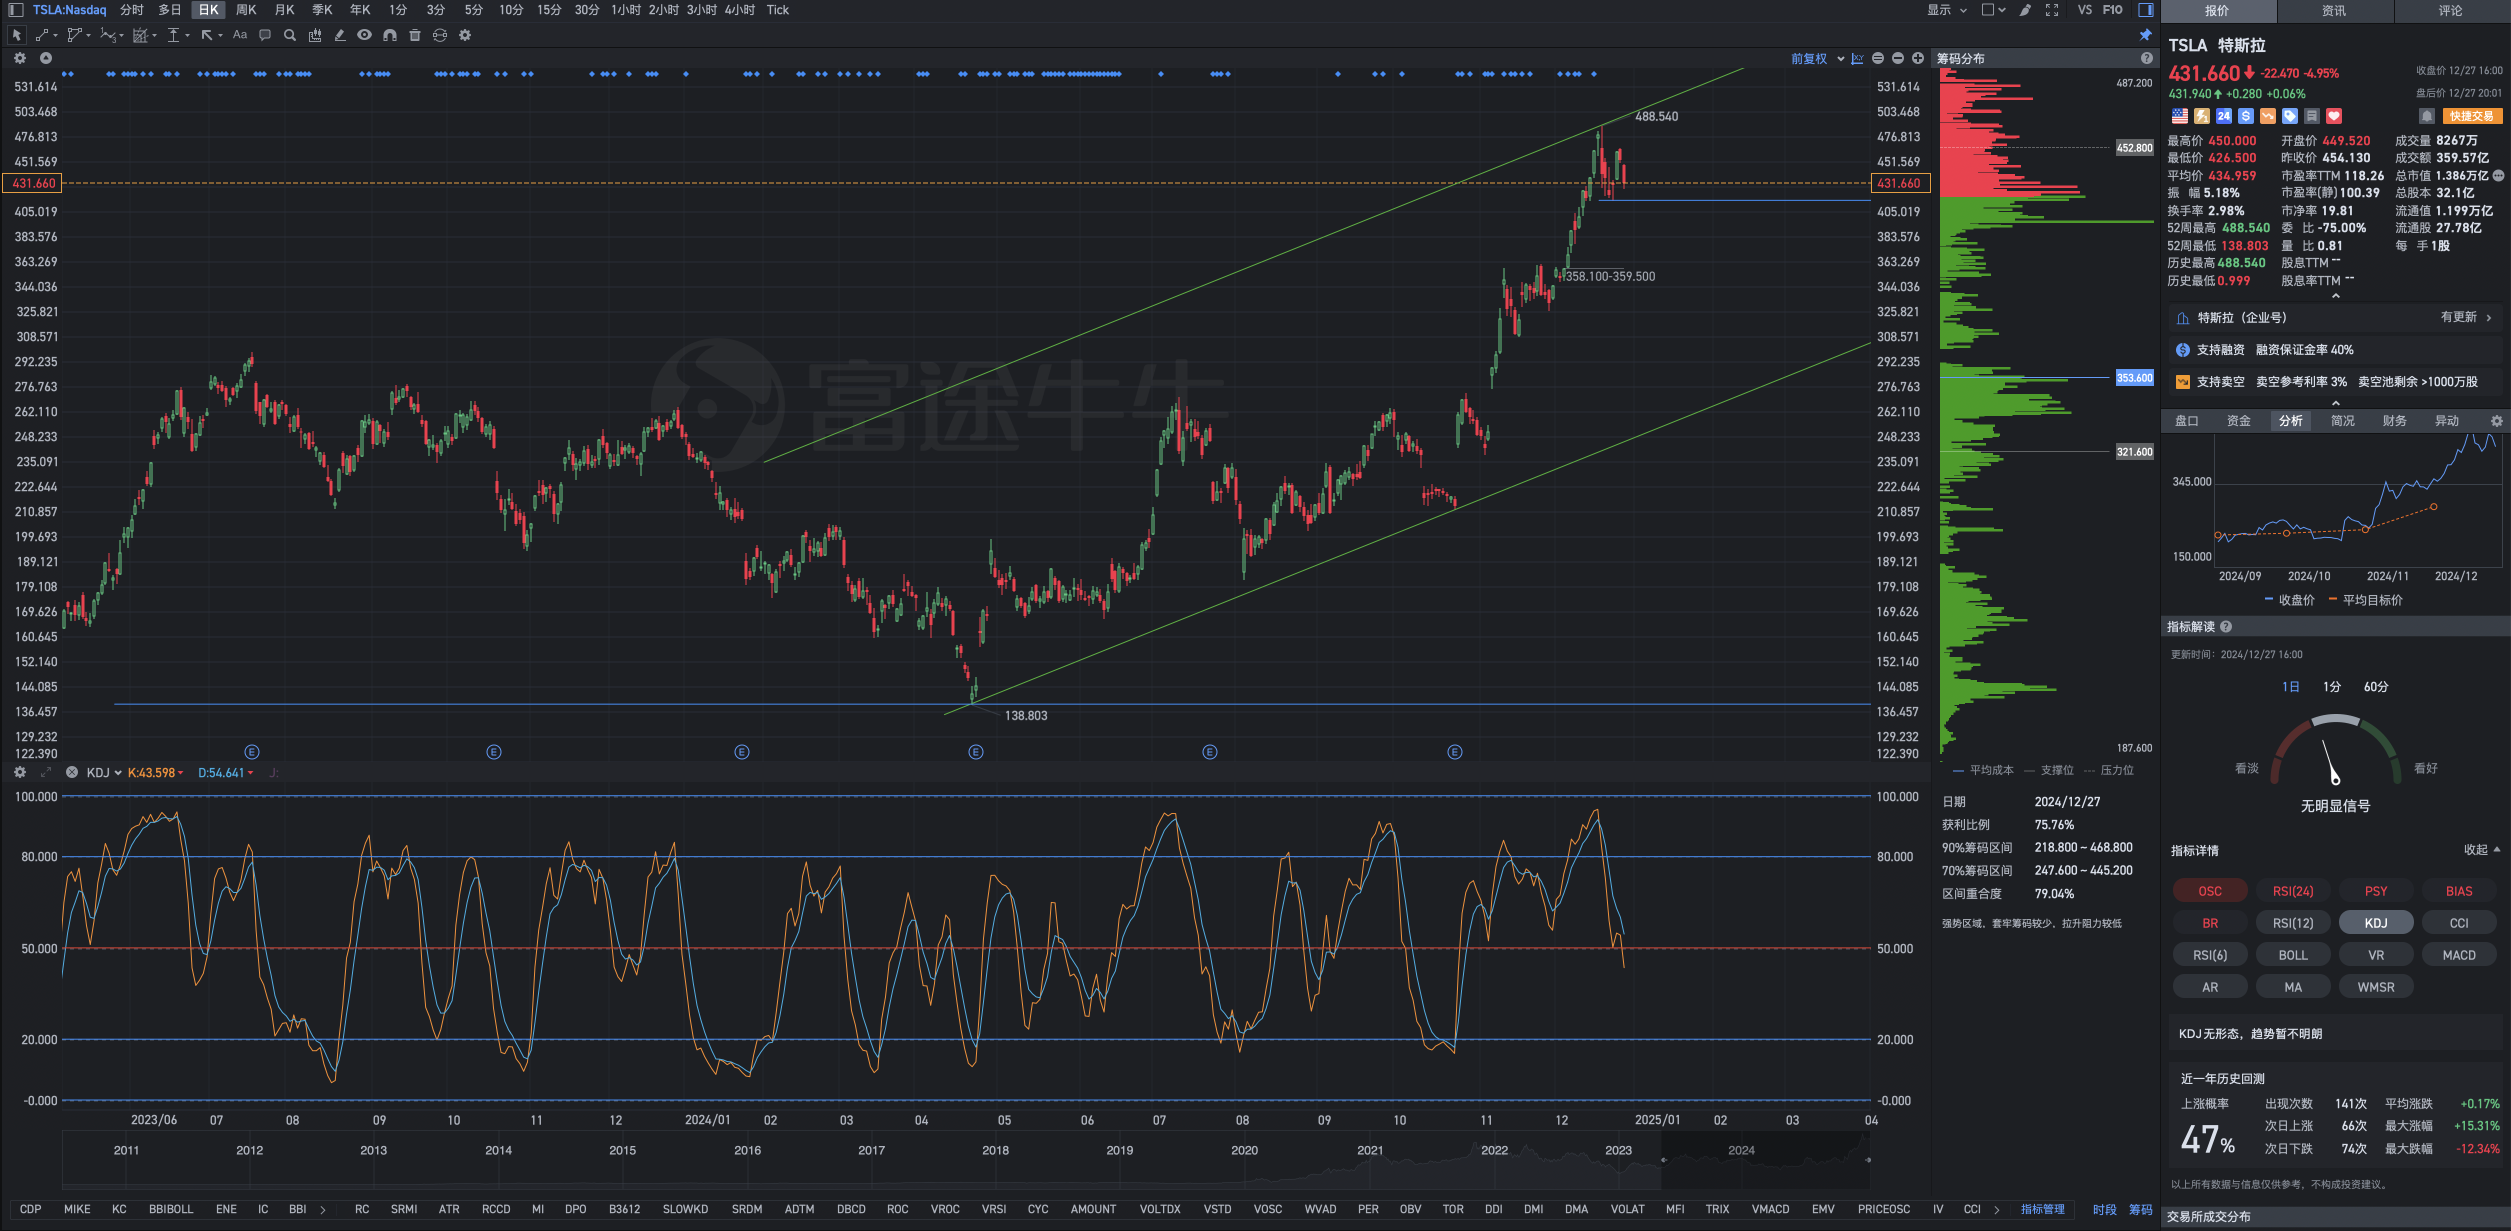Click the F10 company info button
Screen dimensions: 2511x1231
click(2113, 10)
